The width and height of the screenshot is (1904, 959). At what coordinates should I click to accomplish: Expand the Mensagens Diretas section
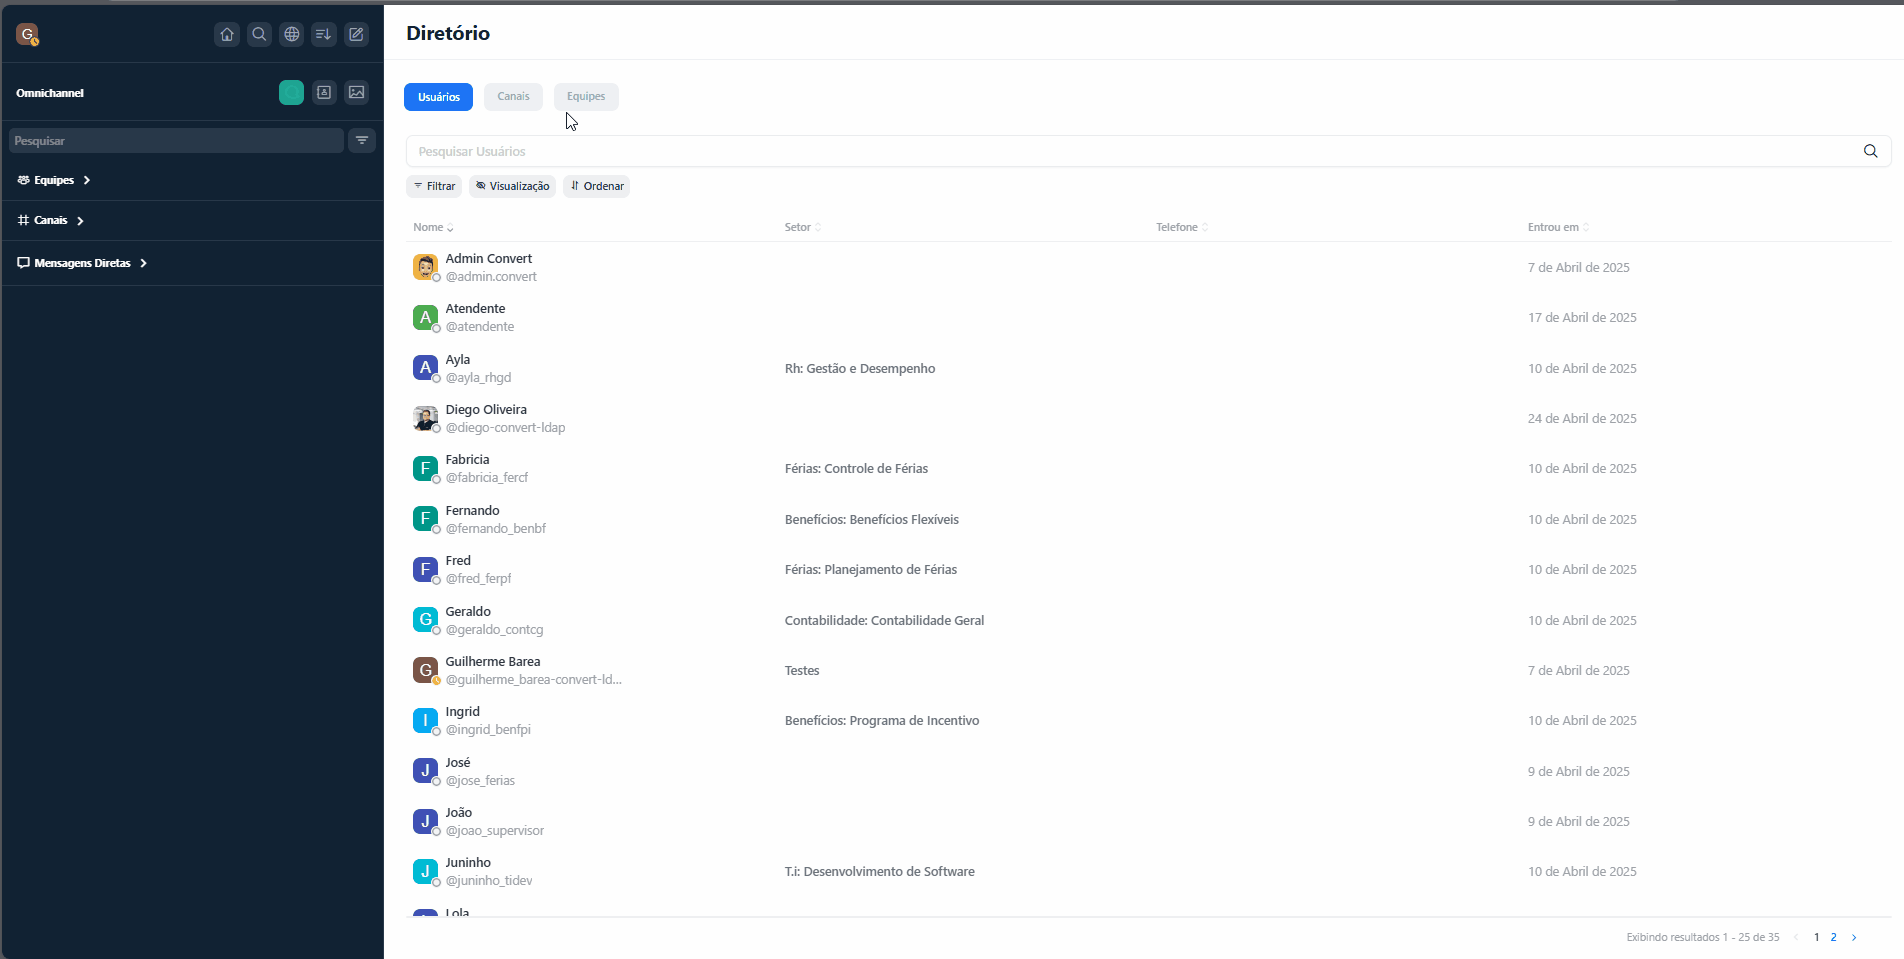pyautogui.click(x=83, y=263)
